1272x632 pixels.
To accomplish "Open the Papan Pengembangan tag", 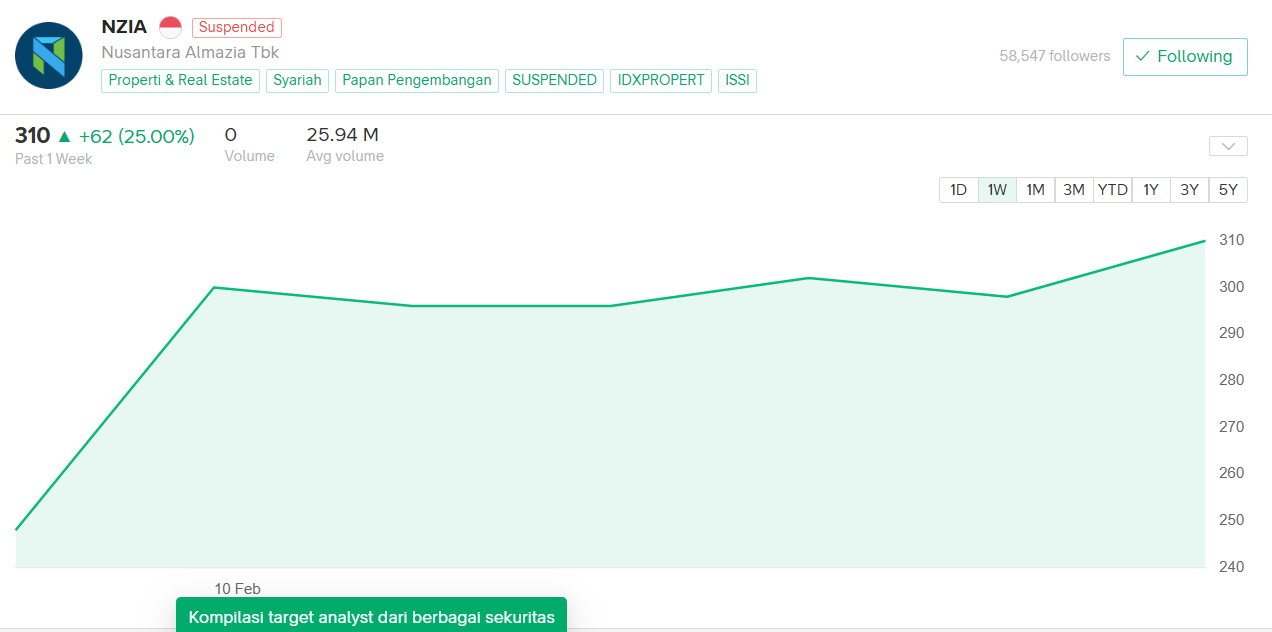I will tap(417, 80).
